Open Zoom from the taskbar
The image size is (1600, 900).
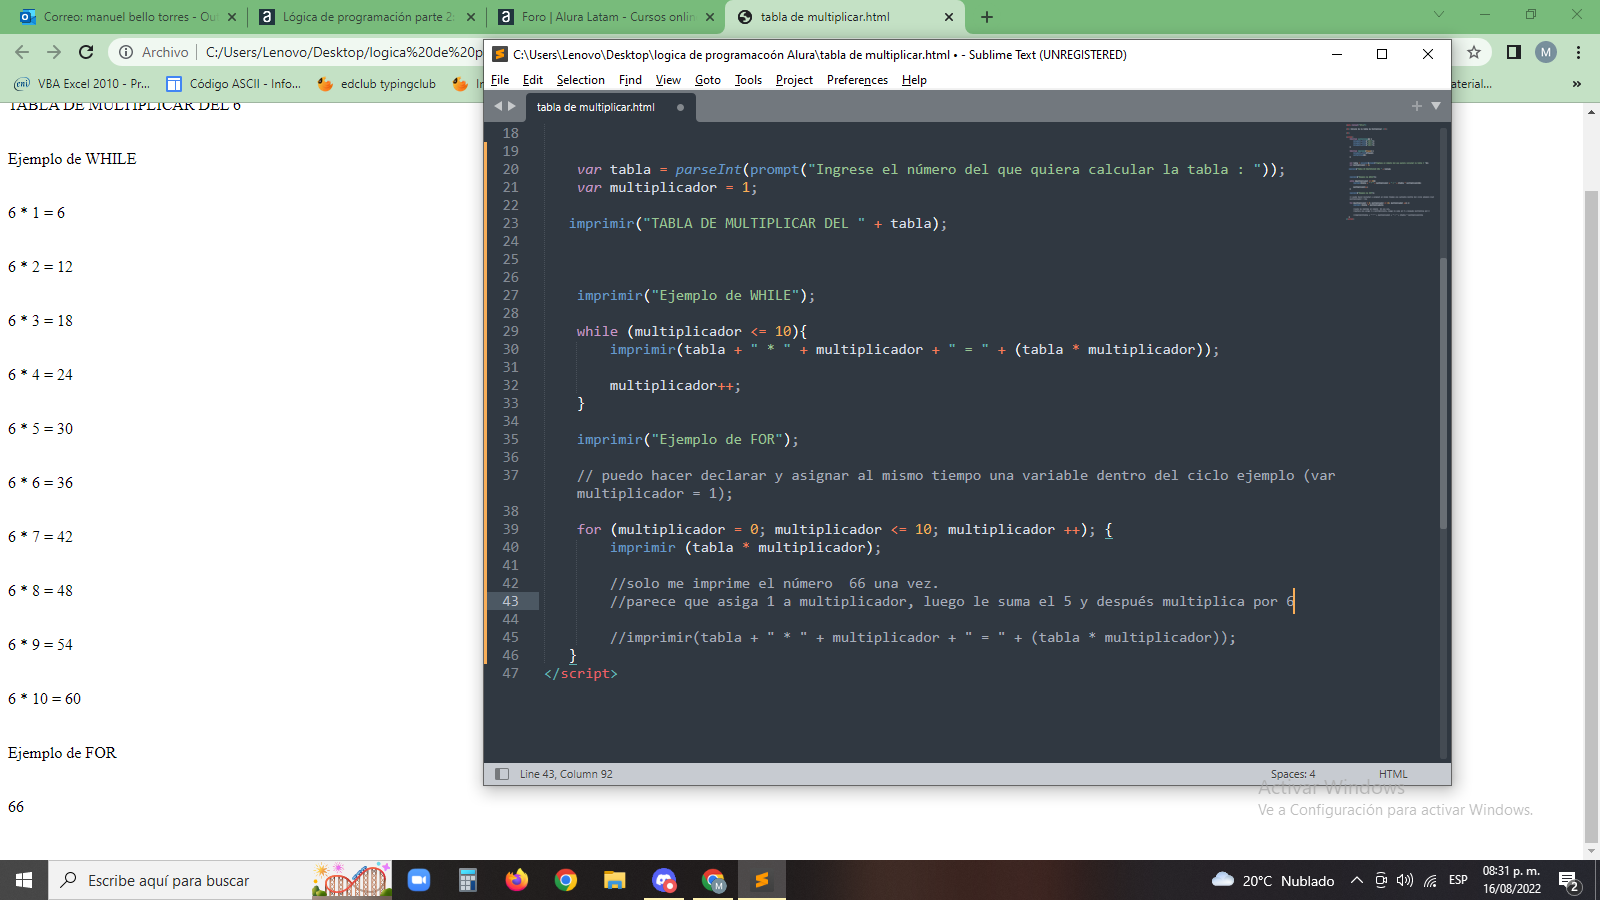click(419, 880)
